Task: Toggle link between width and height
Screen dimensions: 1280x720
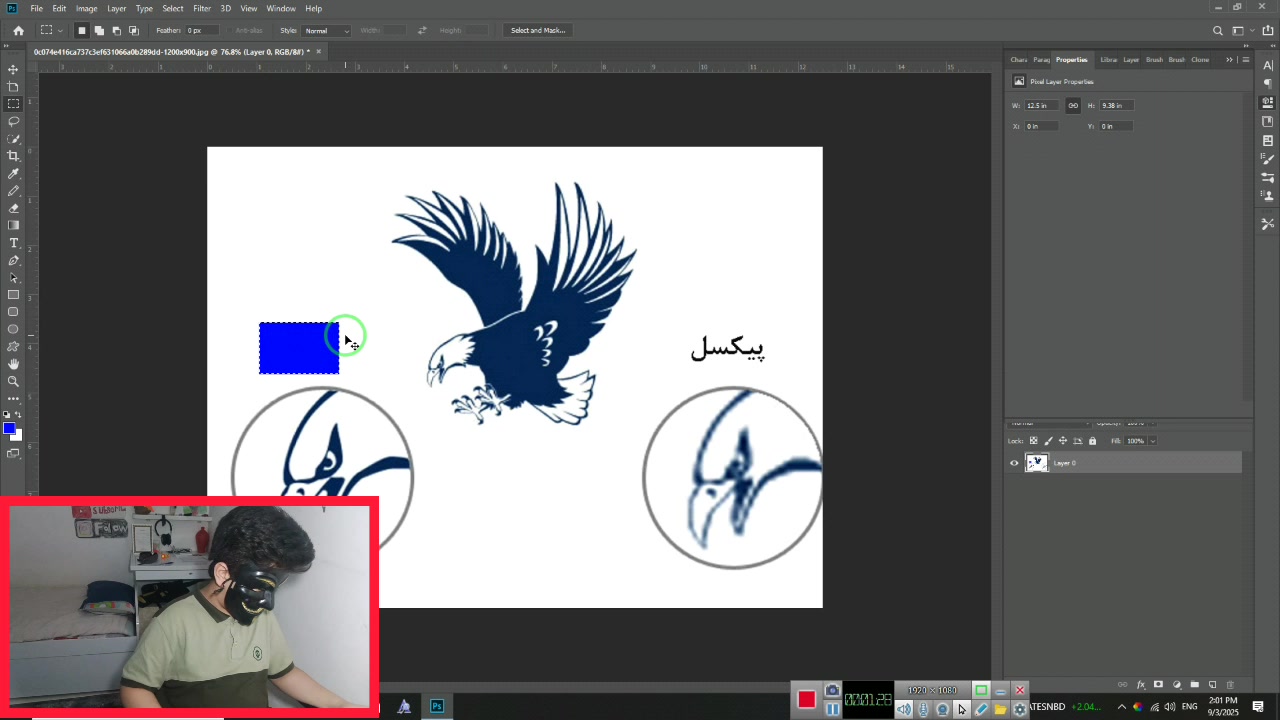Action: (x=1073, y=105)
